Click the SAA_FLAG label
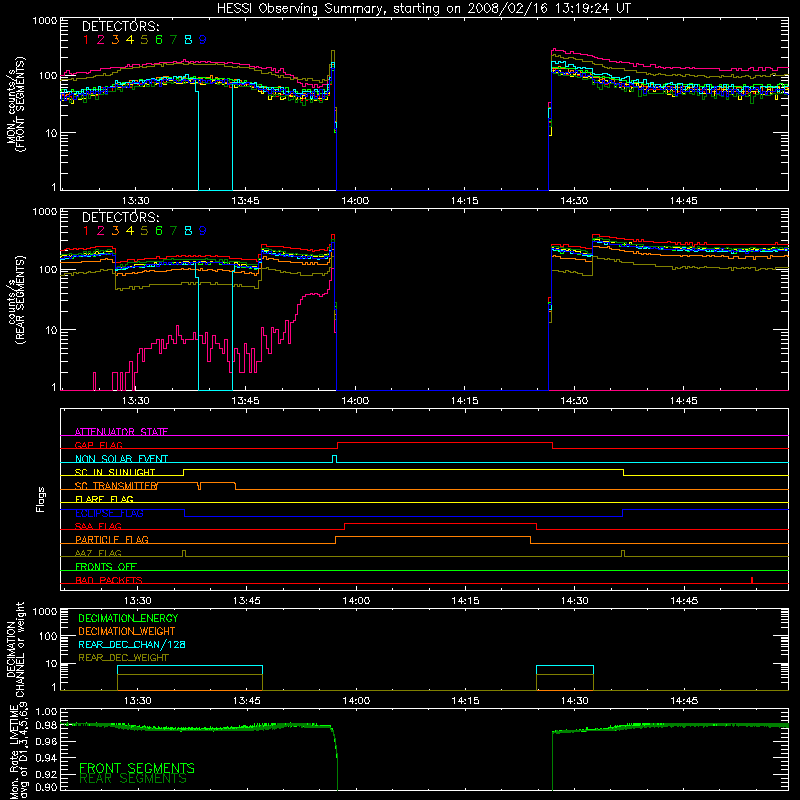800x800 pixels. click(98, 526)
